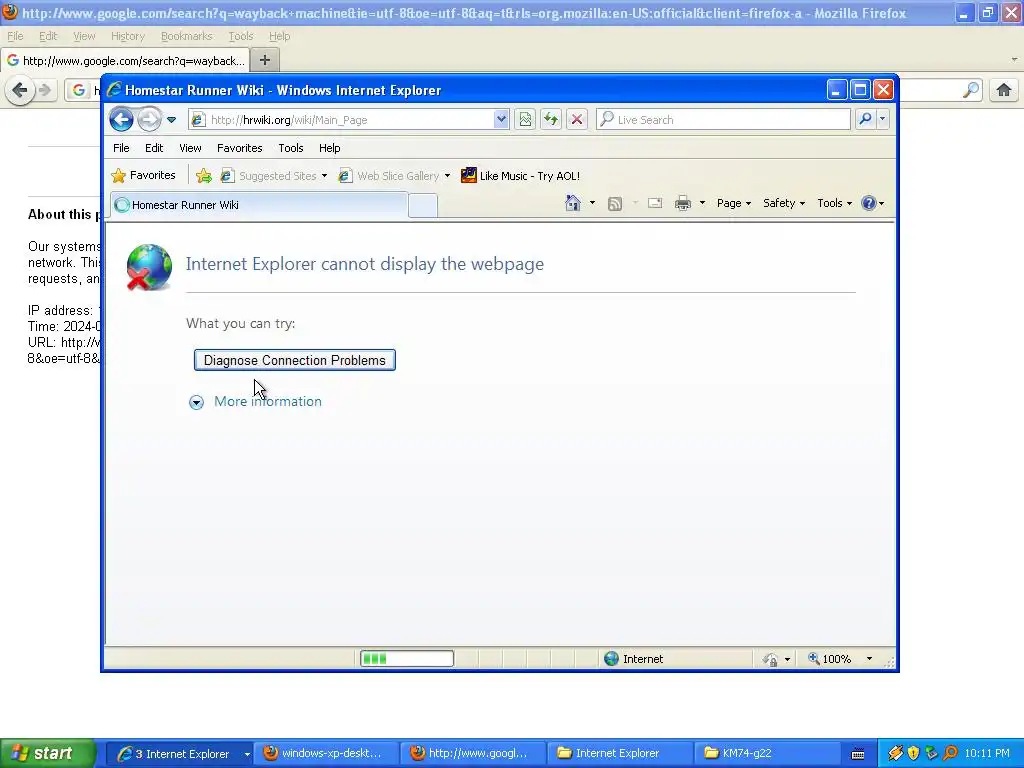Click the Internet zone status indicator
Viewport: 1024px width, 768px height.
pos(633,659)
